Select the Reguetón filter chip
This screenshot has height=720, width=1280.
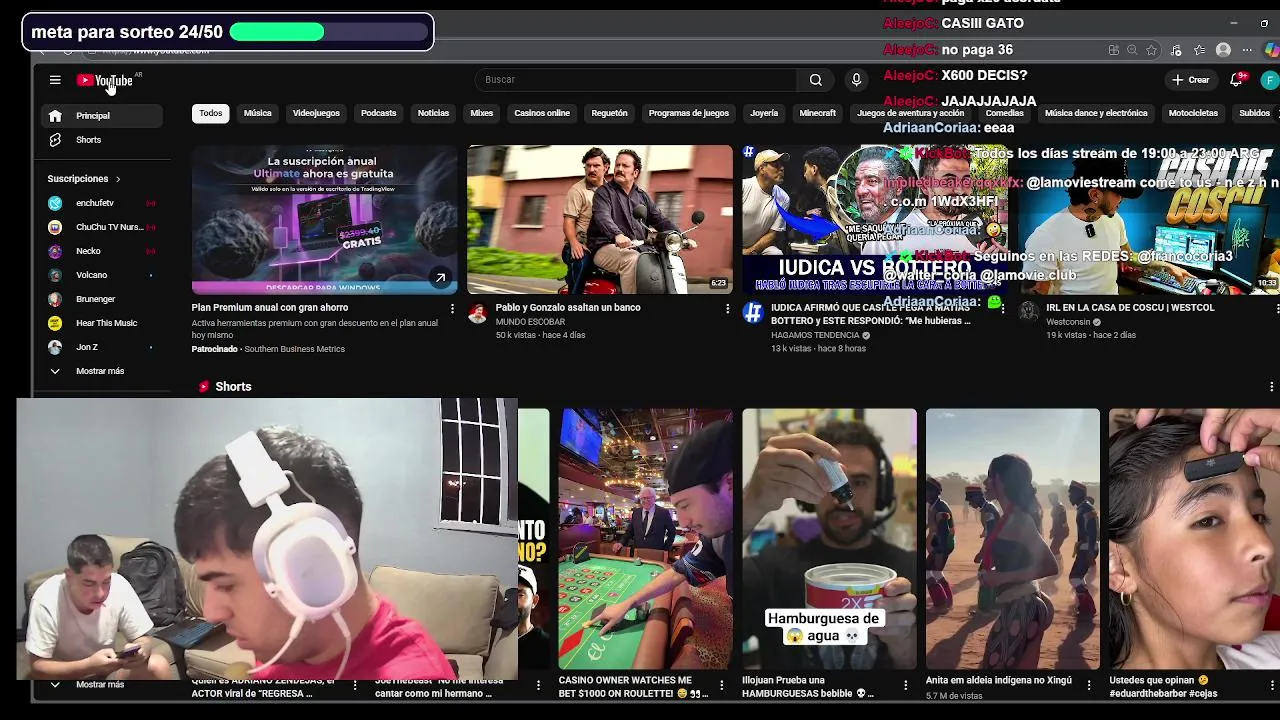(x=609, y=113)
